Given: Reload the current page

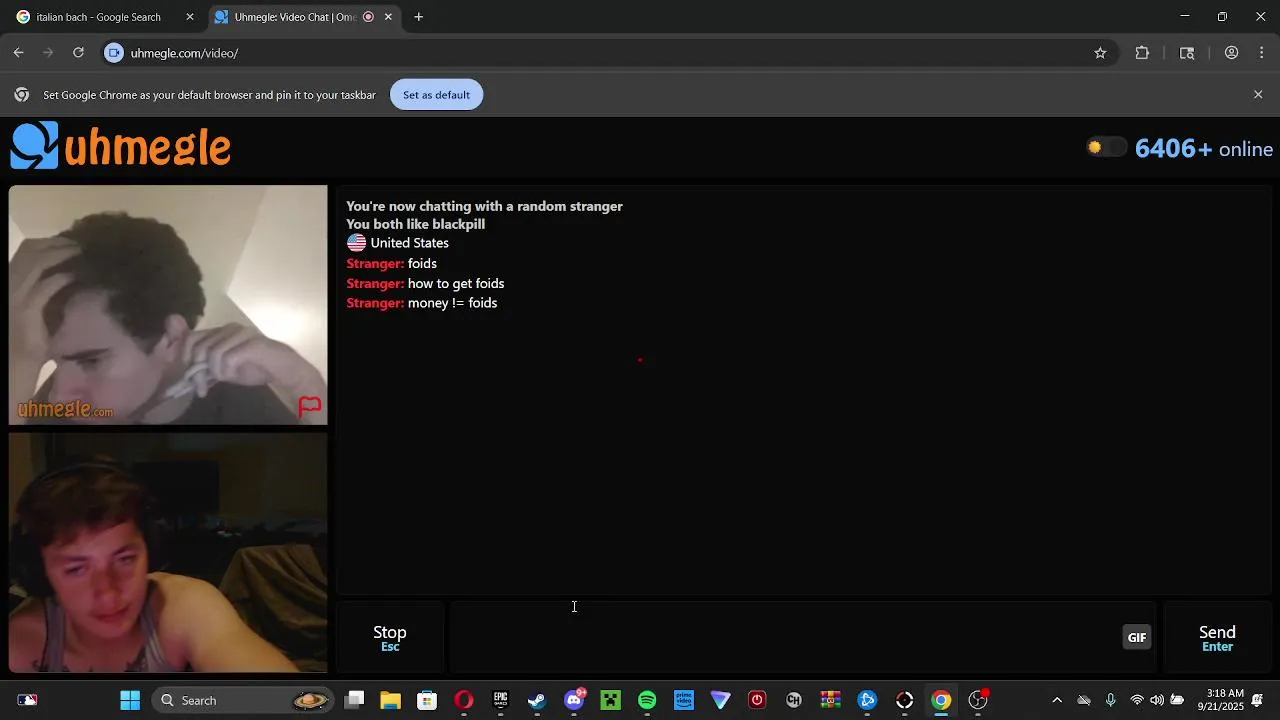Looking at the screenshot, I should (x=78, y=53).
